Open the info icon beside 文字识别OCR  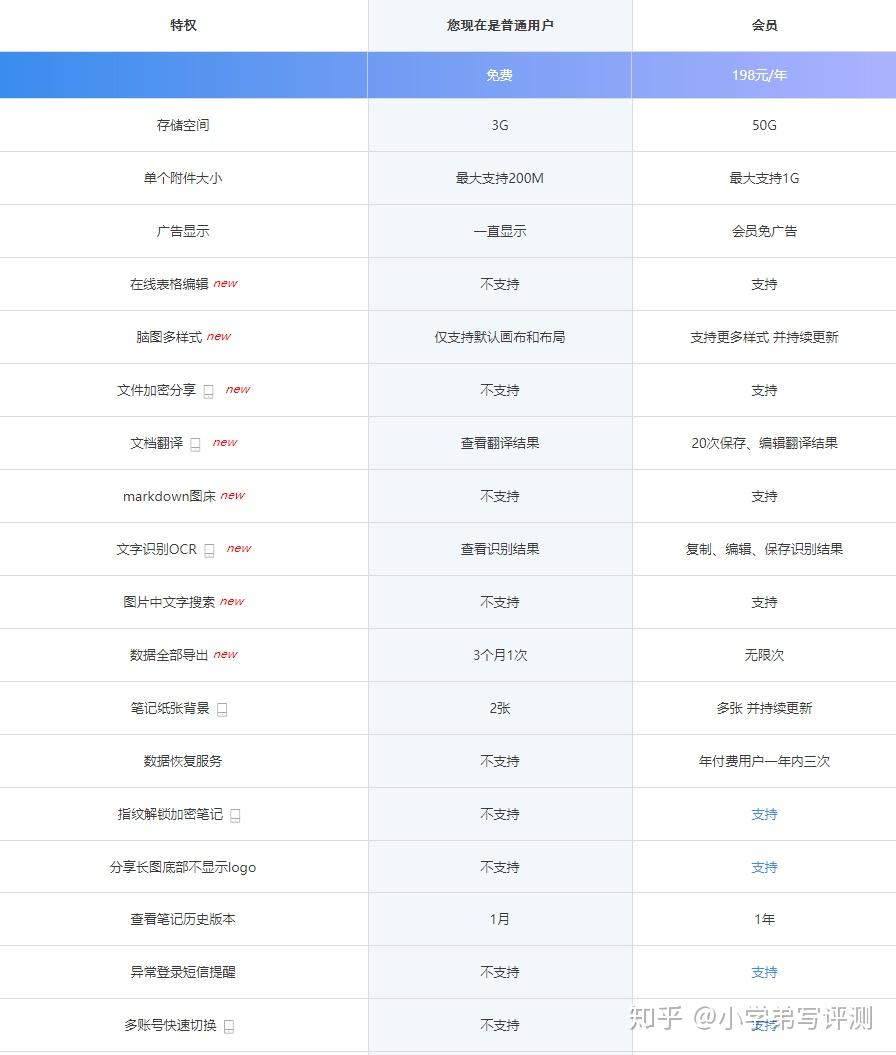click(x=208, y=549)
